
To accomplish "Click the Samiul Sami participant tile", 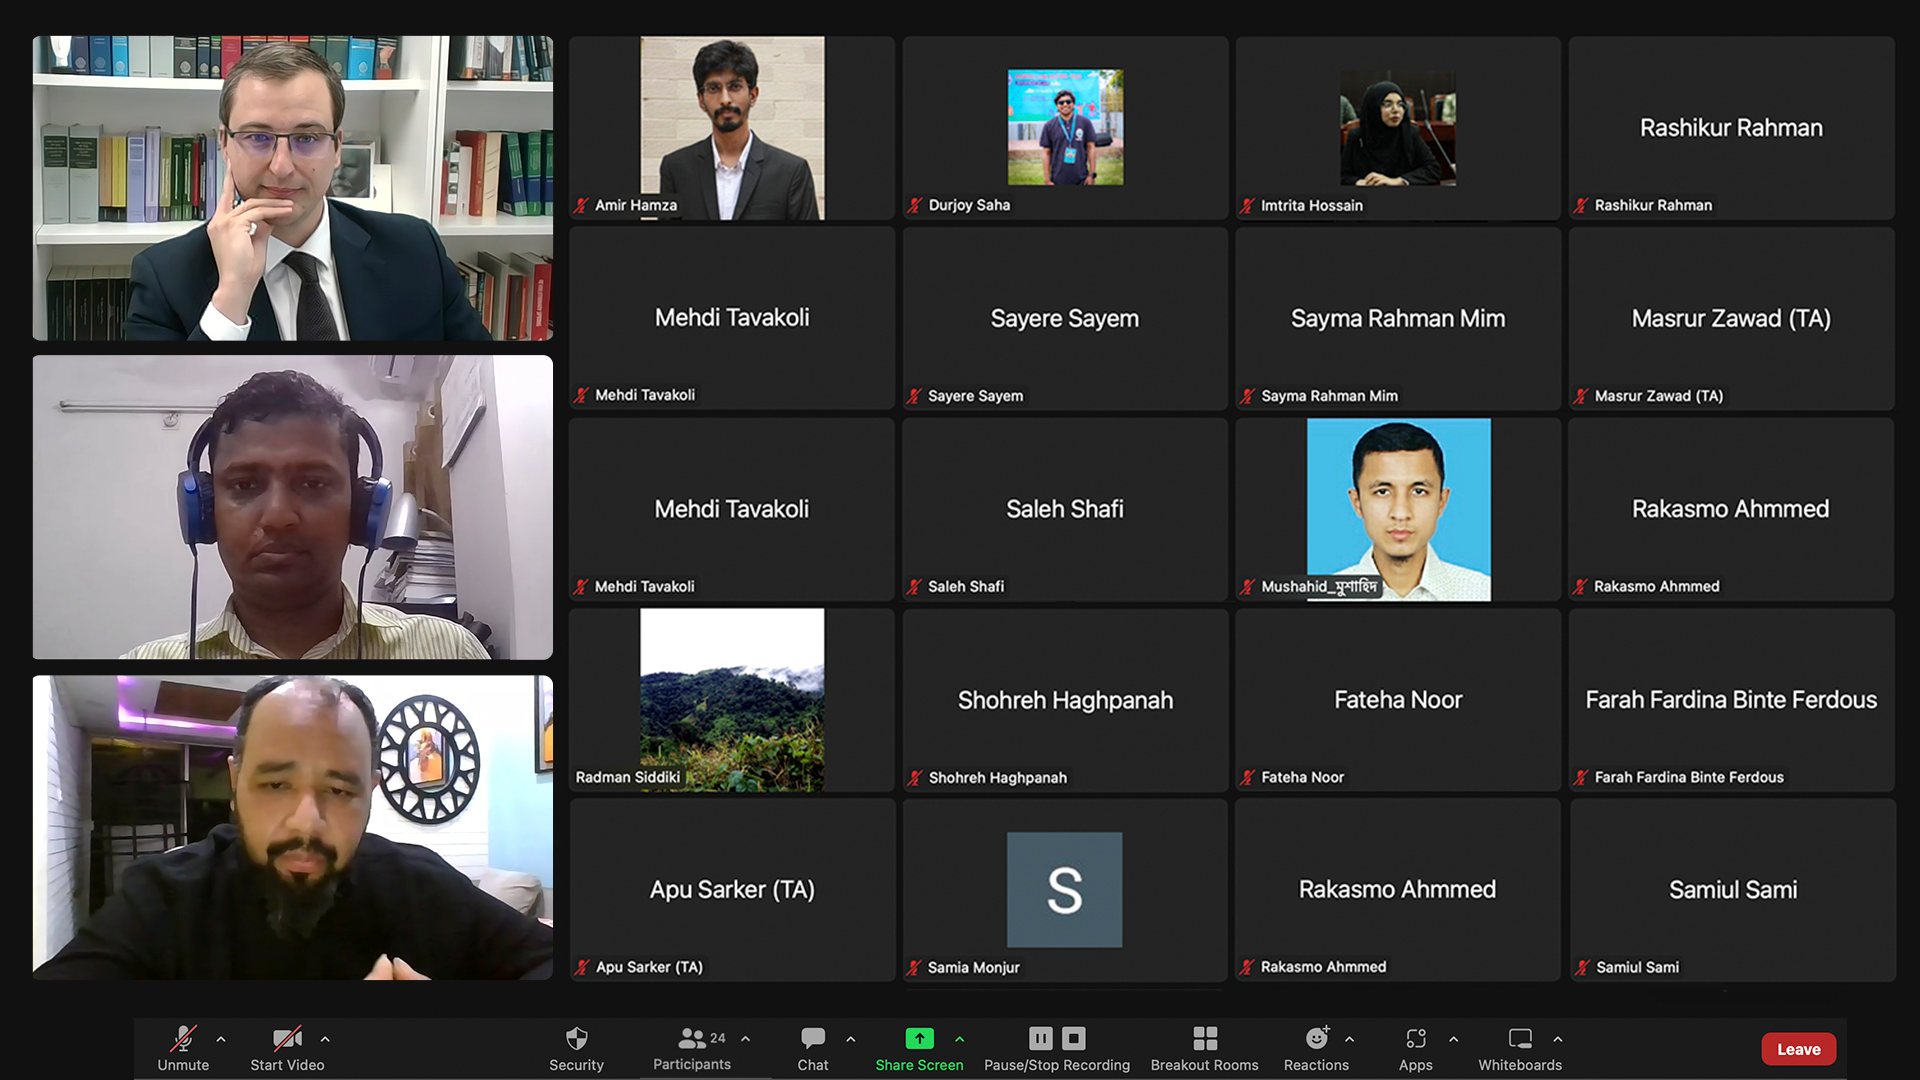I will (1733, 889).
